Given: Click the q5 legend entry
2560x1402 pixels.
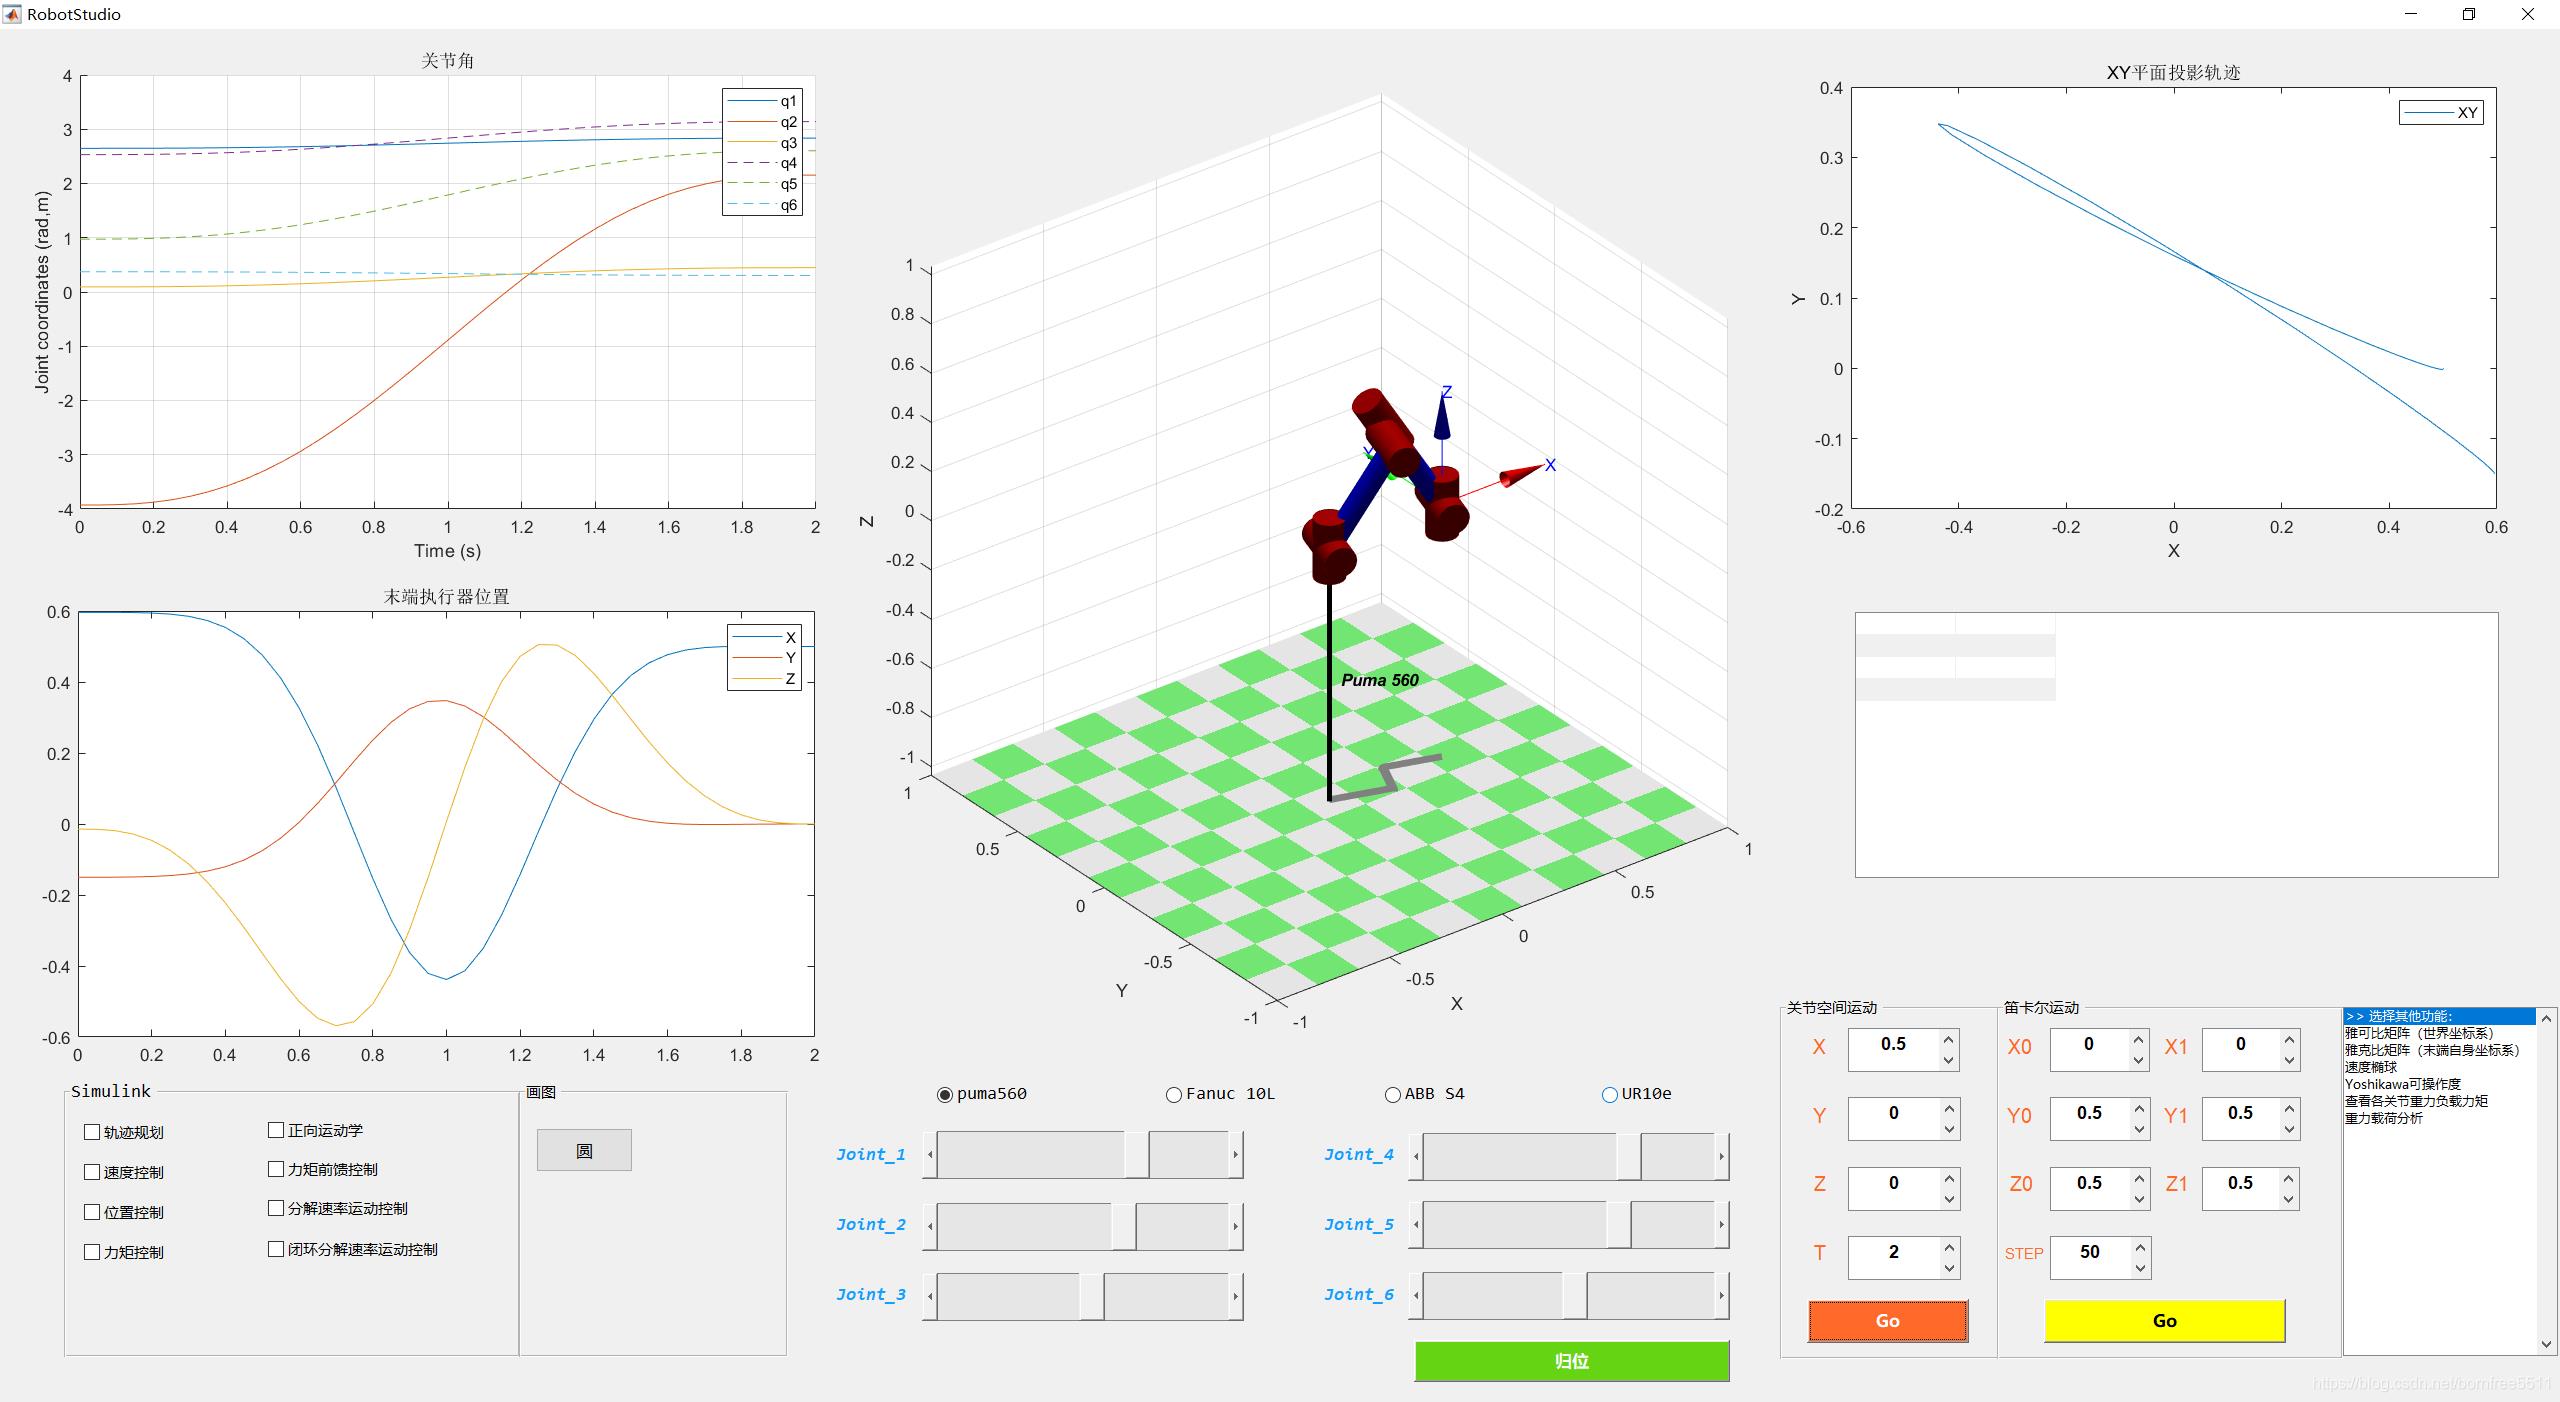Looking at the screenshot, I should coord(762,184).
